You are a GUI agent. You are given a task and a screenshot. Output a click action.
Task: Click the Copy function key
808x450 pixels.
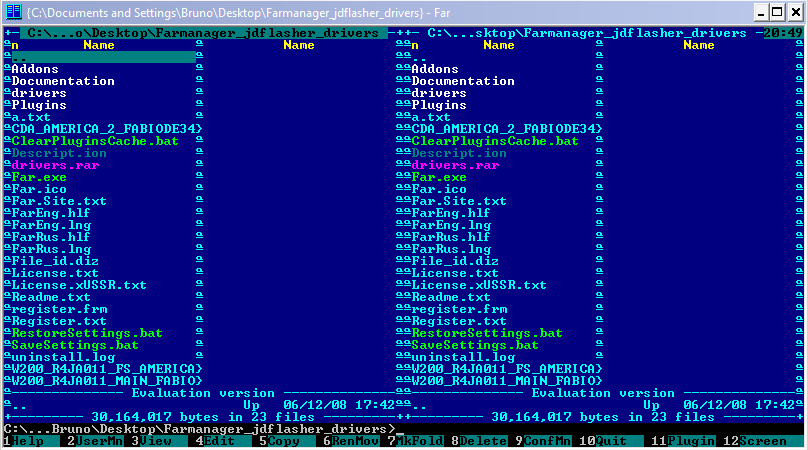point(285,440)
